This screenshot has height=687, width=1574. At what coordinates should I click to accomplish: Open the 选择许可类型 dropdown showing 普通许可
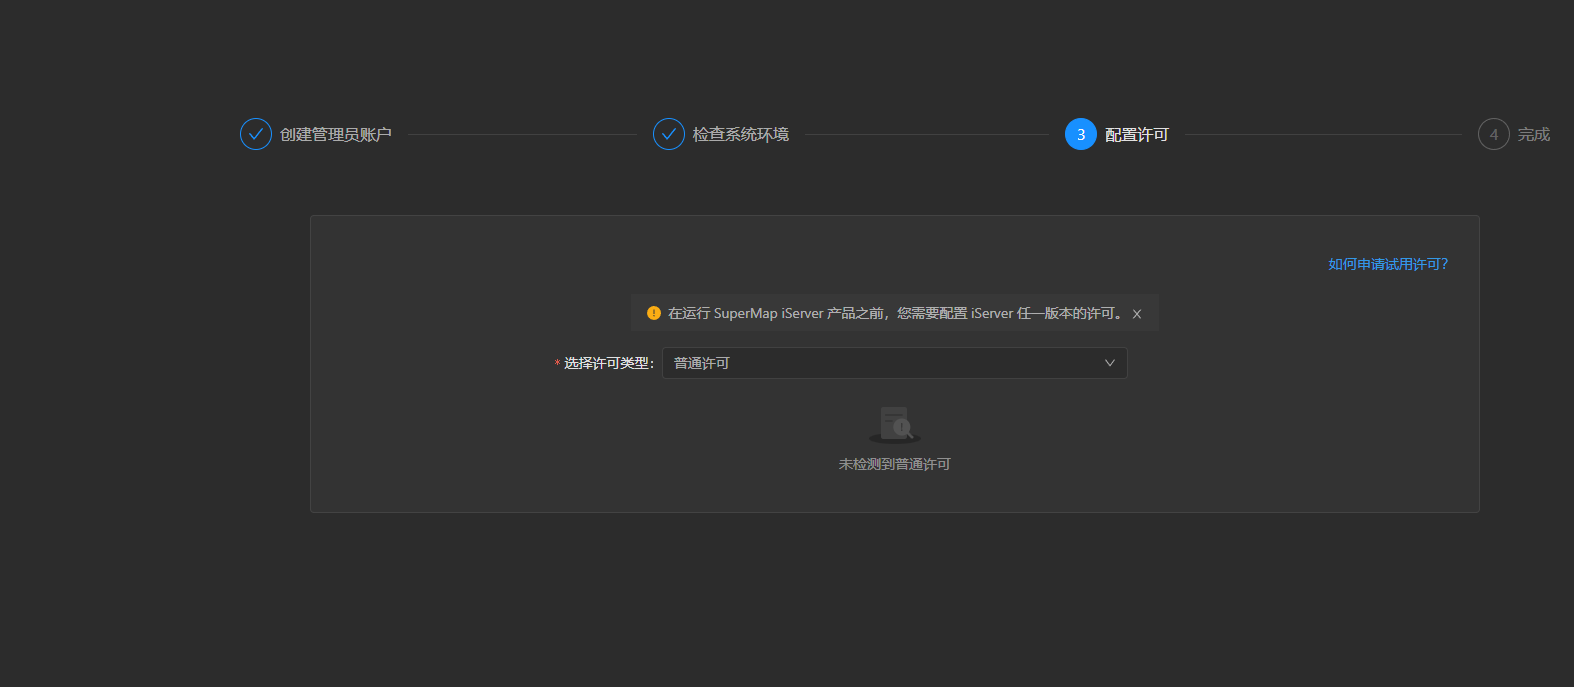point(895,363)
